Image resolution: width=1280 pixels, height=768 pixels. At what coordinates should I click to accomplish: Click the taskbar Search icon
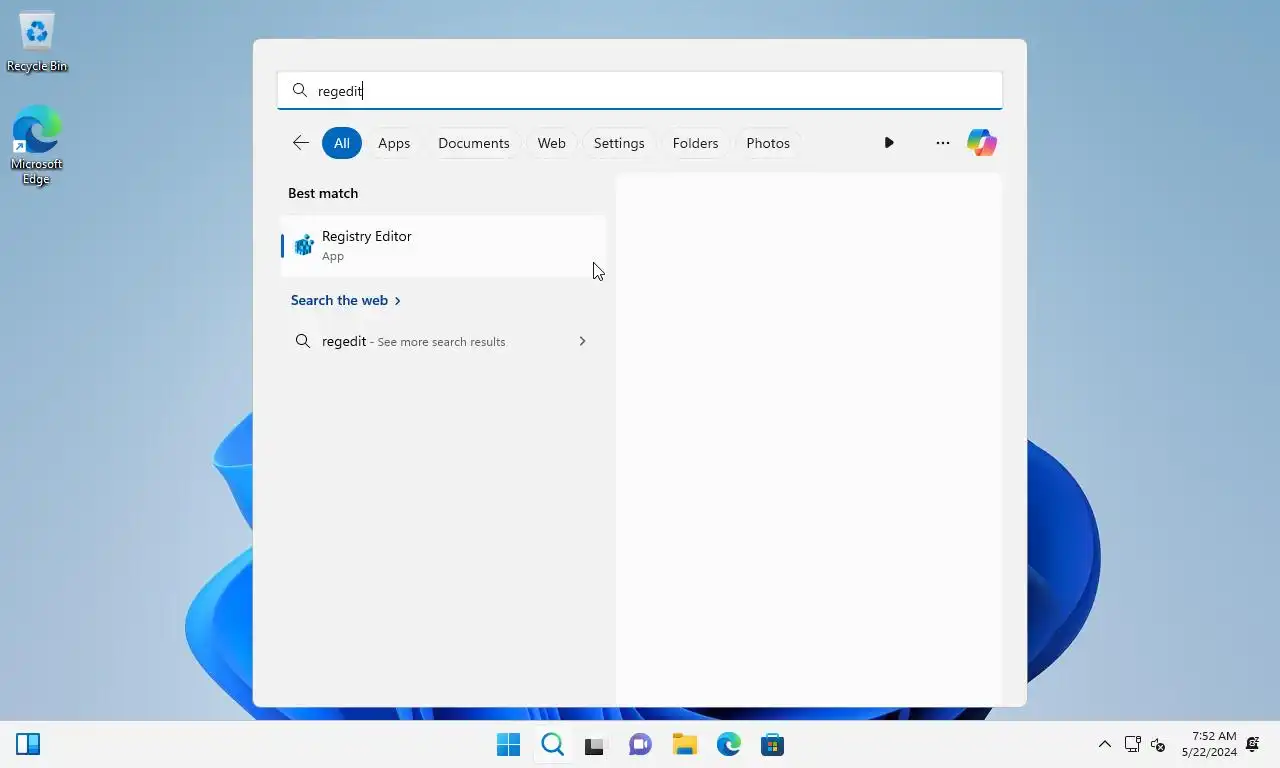tap(552, 745)
